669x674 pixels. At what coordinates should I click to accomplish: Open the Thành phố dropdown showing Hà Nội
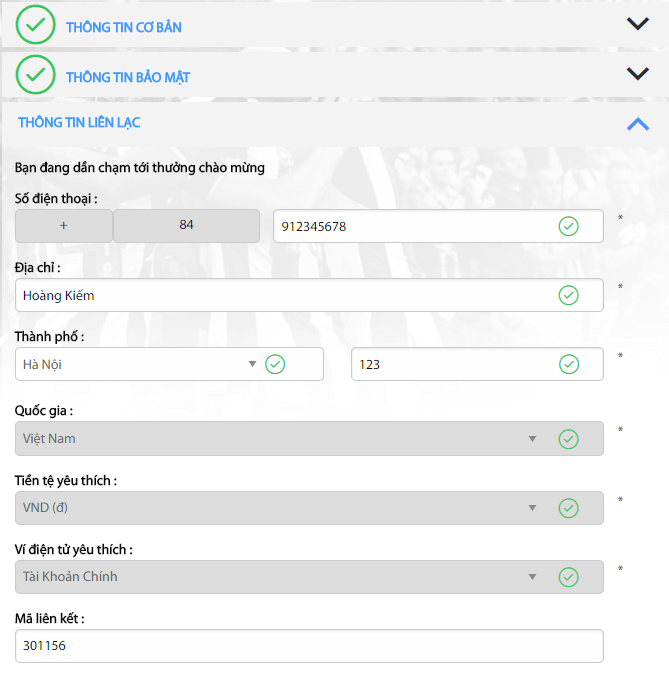click(140, 364)
